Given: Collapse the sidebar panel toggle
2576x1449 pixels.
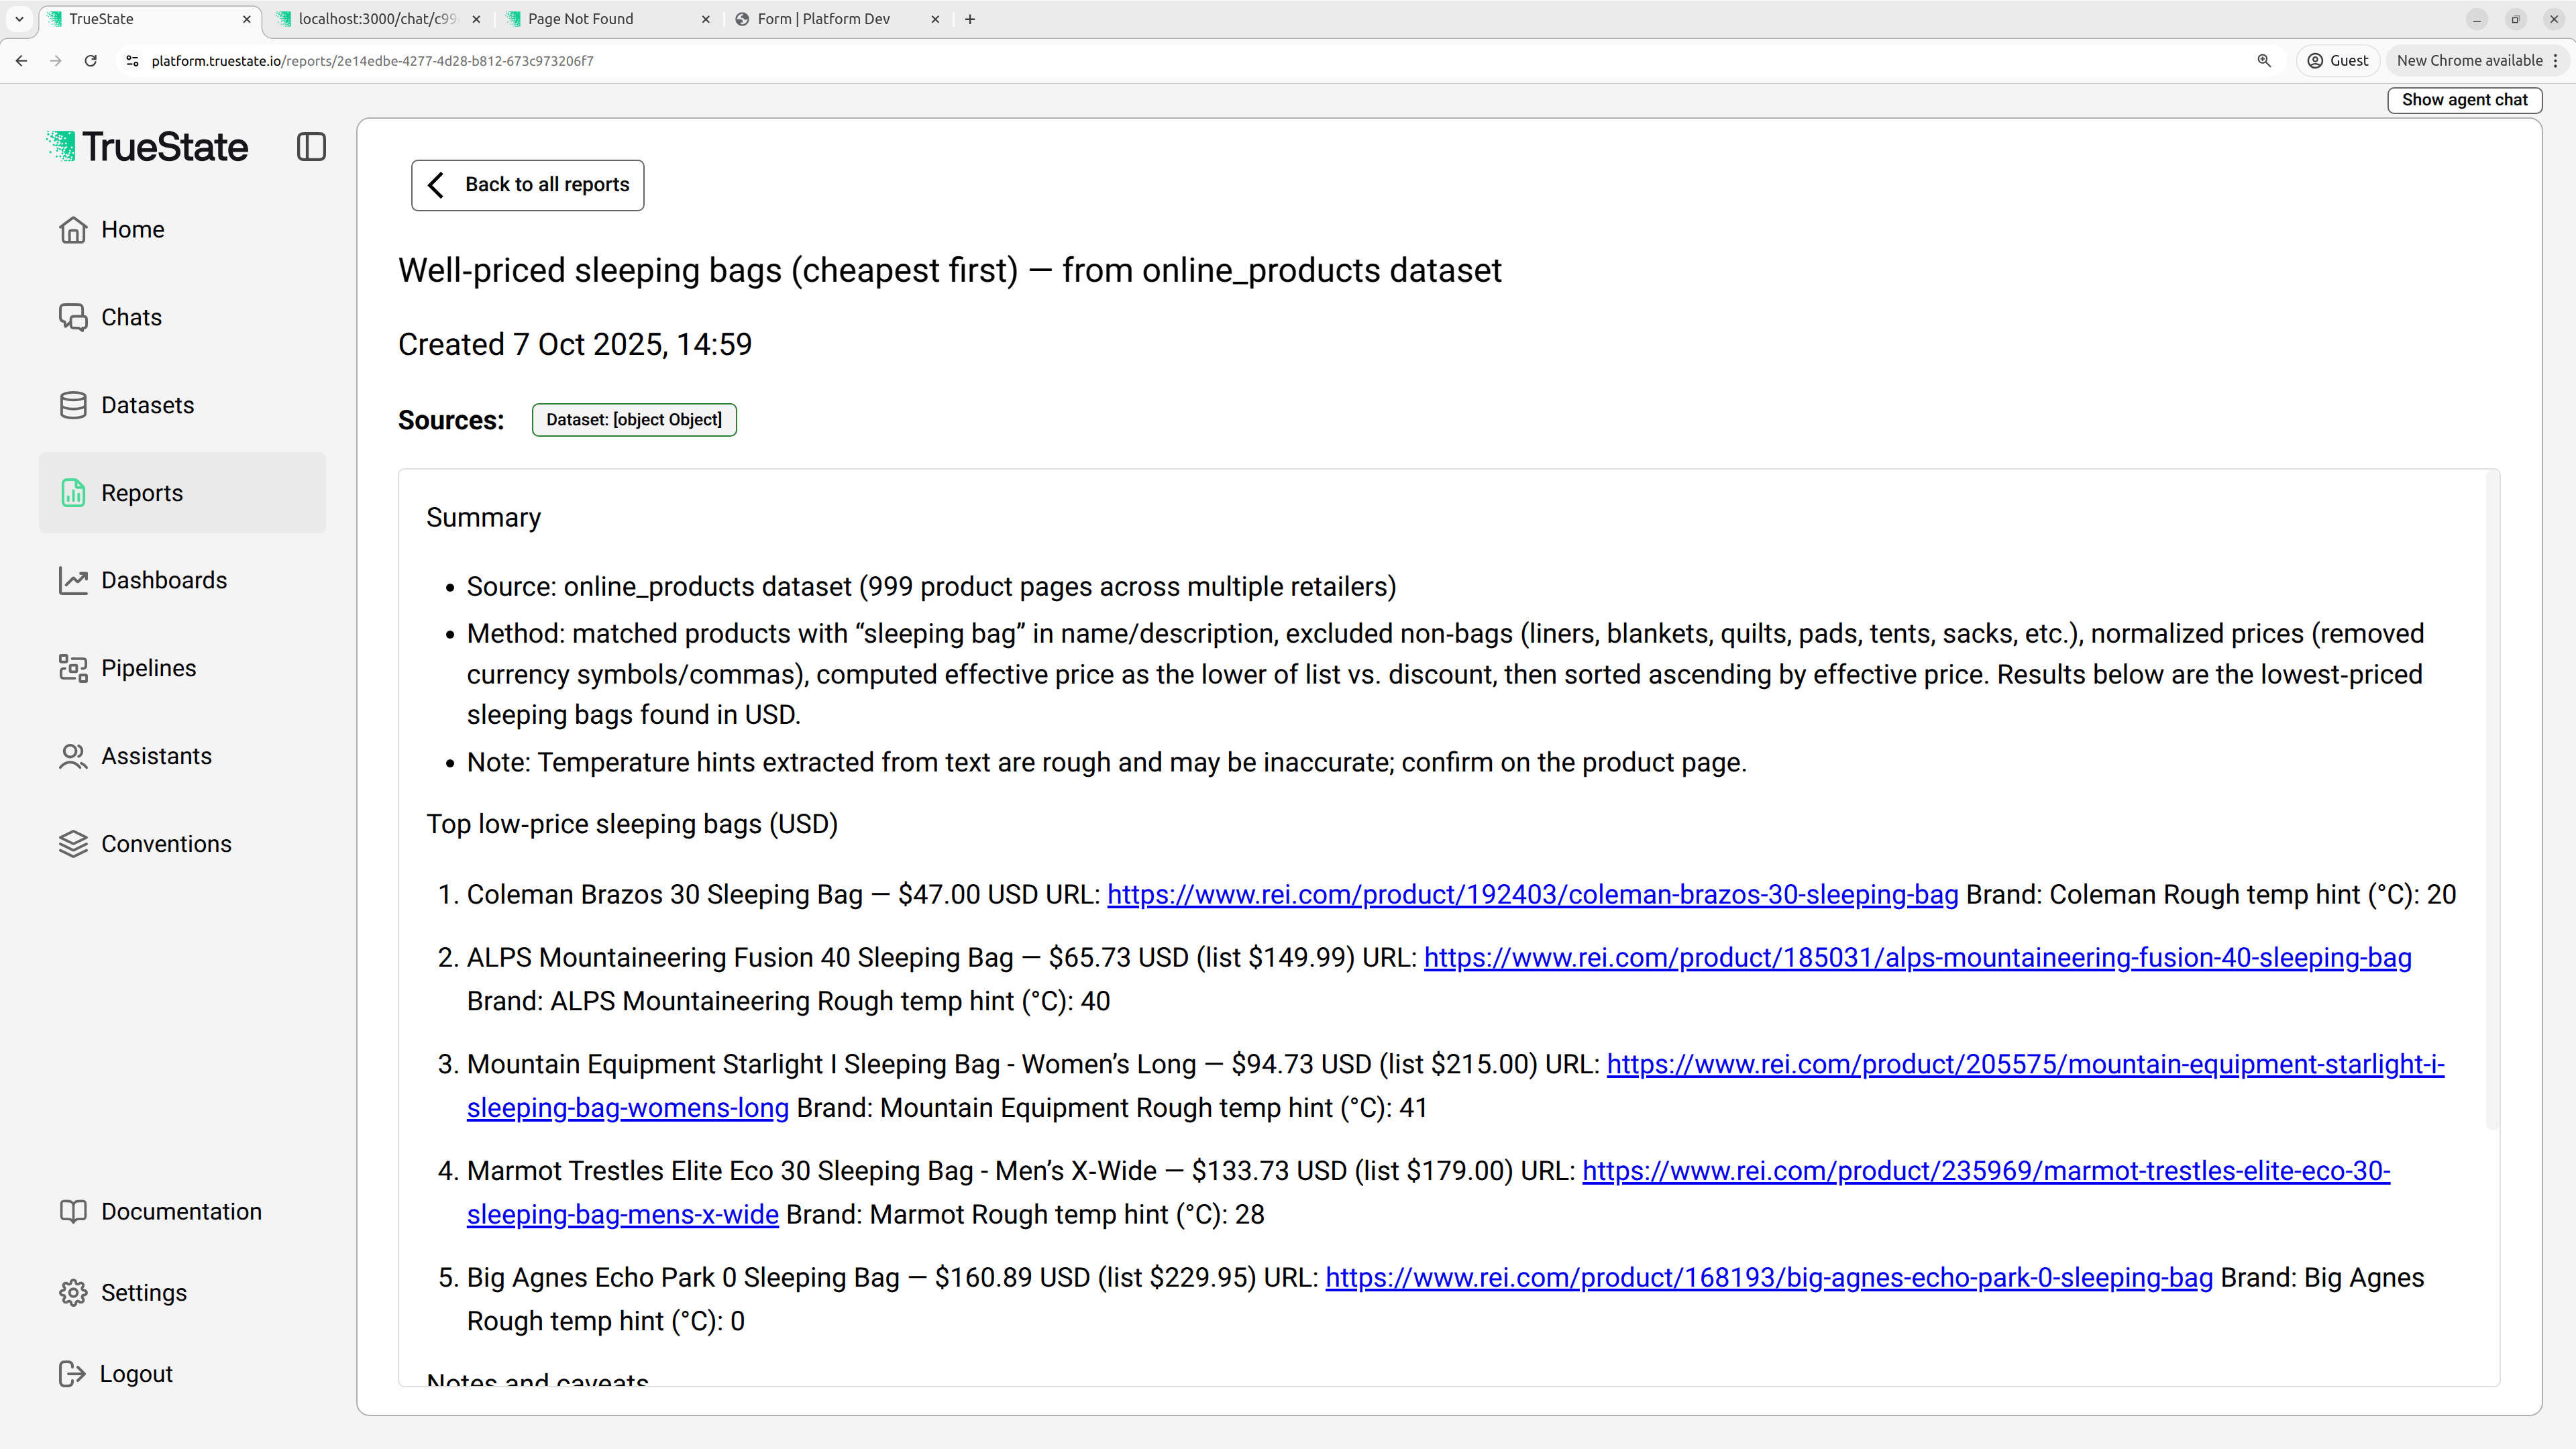Looking at the screenshot, I should point(311,147).
